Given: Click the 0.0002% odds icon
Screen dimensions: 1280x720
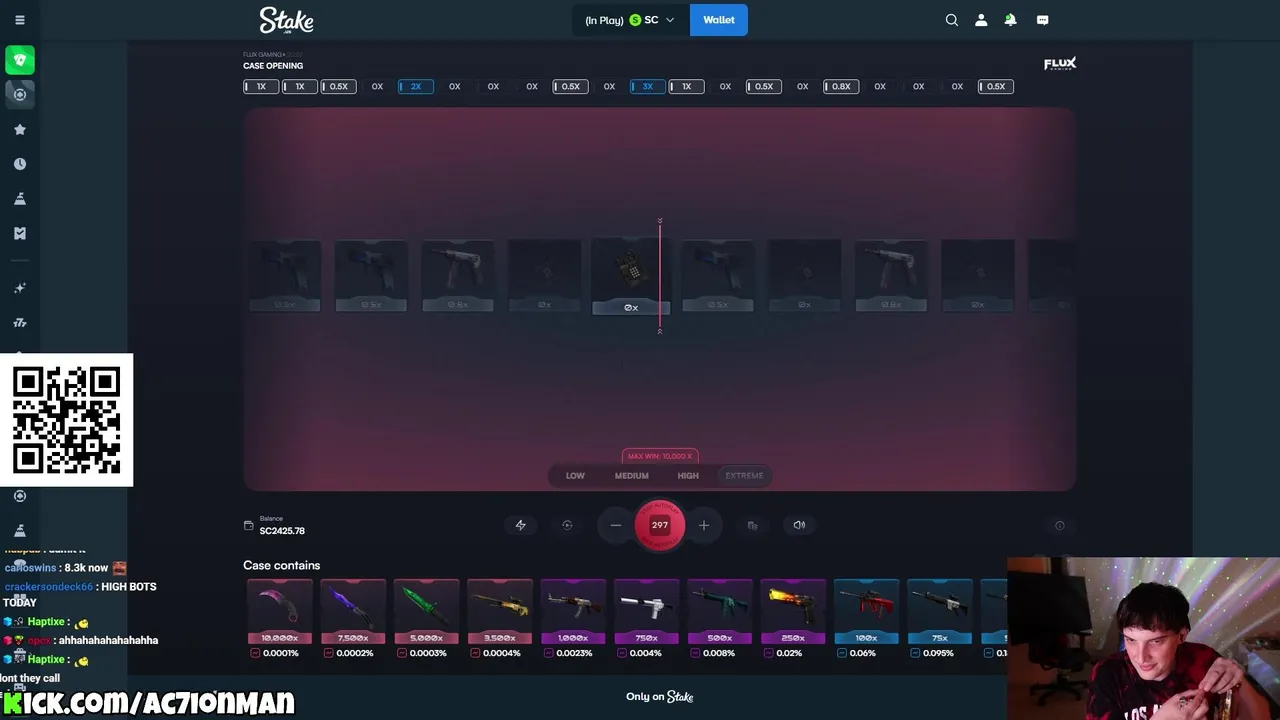Looking at the screenshot, I should coord(328,653).
